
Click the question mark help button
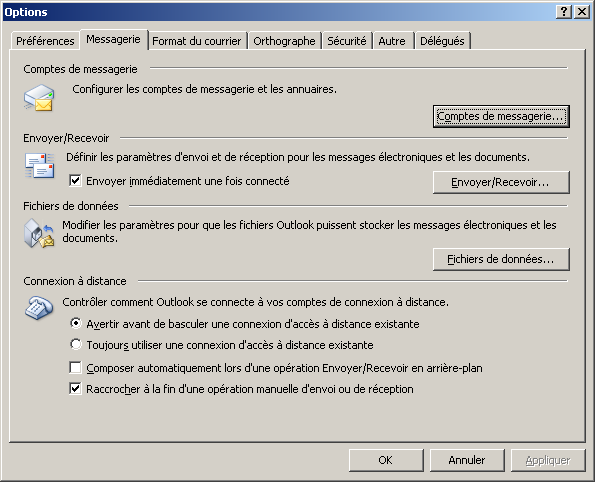[x=564, y=12]
